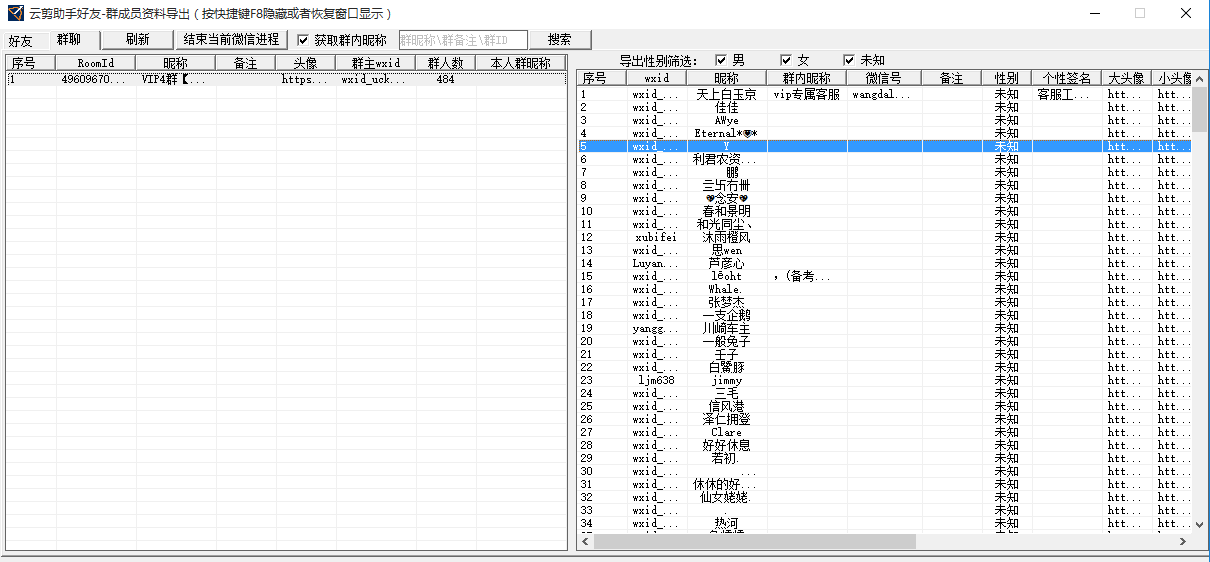Open the 群聊 tab
The height and width of the screenshot is (562, 1210).
click(69, 40)
